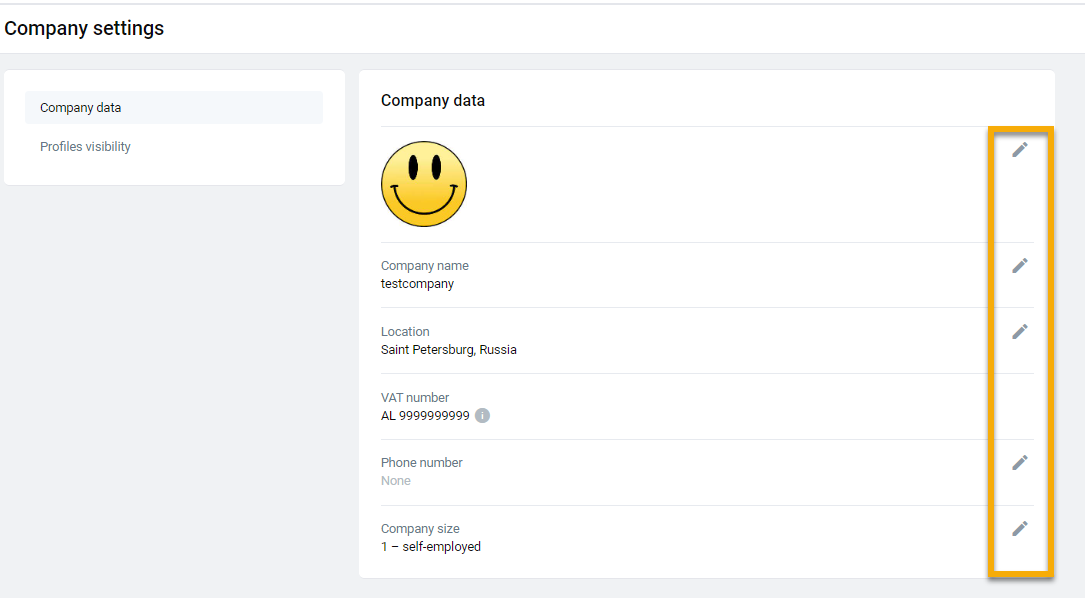1085x598 pixels.
Task: Select the 1 – self-employed size value
Action: (430, 547)
